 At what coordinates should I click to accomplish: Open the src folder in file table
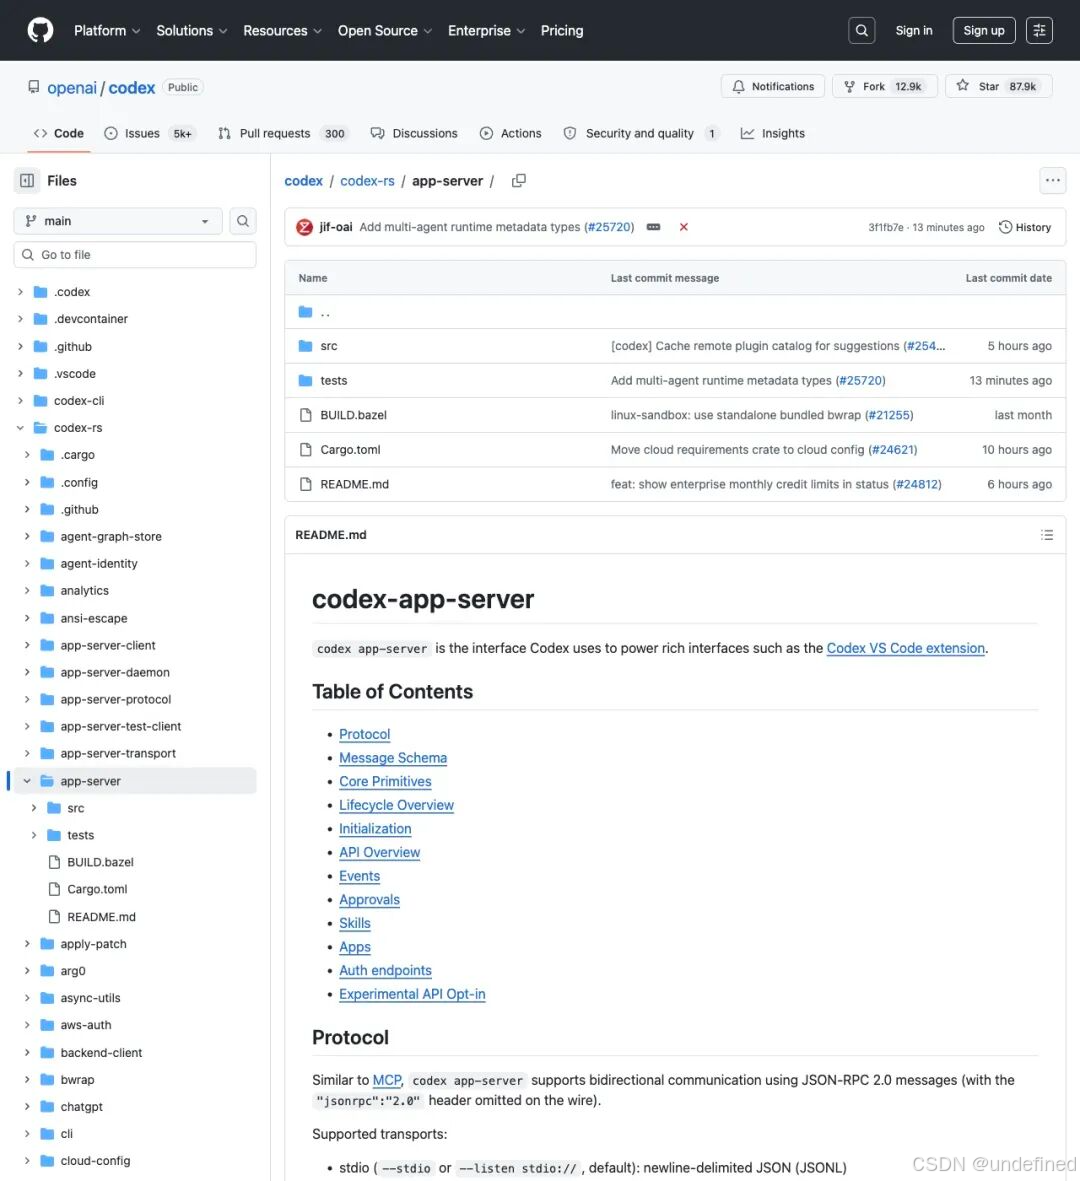tap(328, 346)
